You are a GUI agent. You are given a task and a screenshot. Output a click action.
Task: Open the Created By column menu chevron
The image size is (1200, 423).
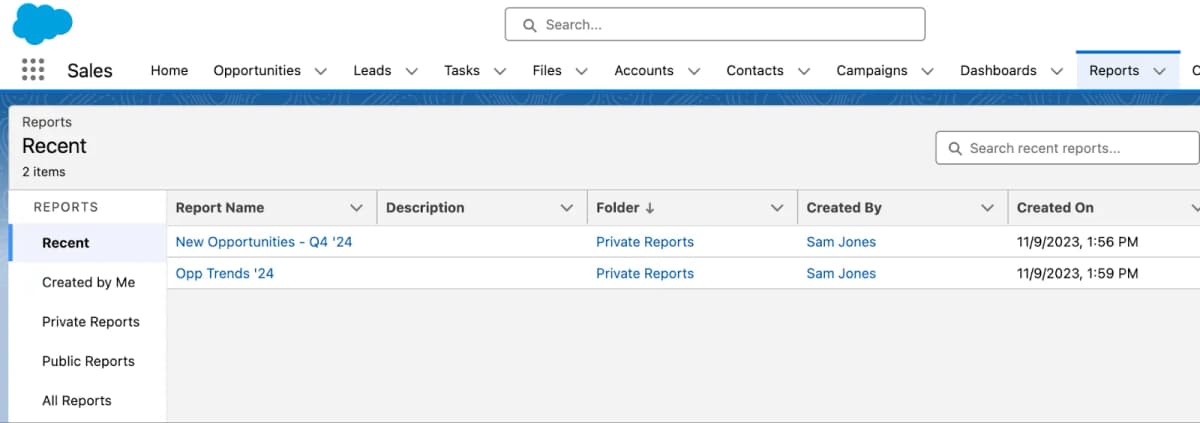[x=988, y=208]
